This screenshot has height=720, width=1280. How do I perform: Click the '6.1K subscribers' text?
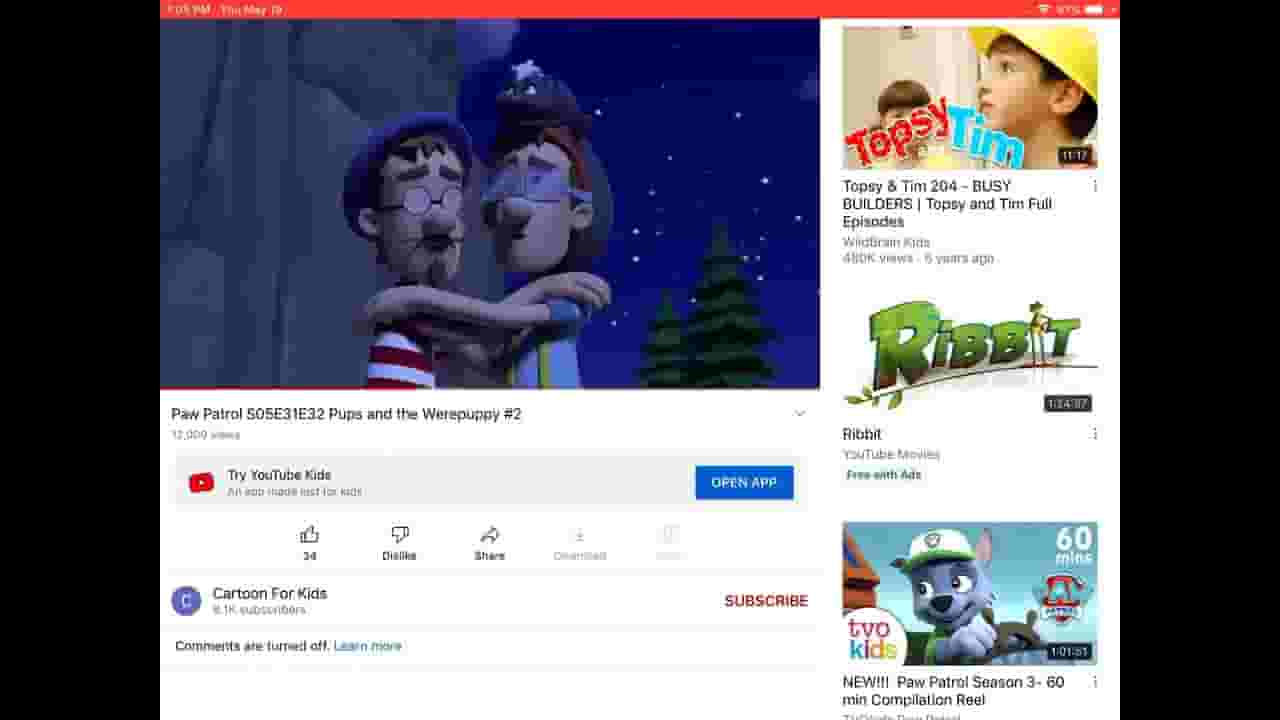coord(259,610)
